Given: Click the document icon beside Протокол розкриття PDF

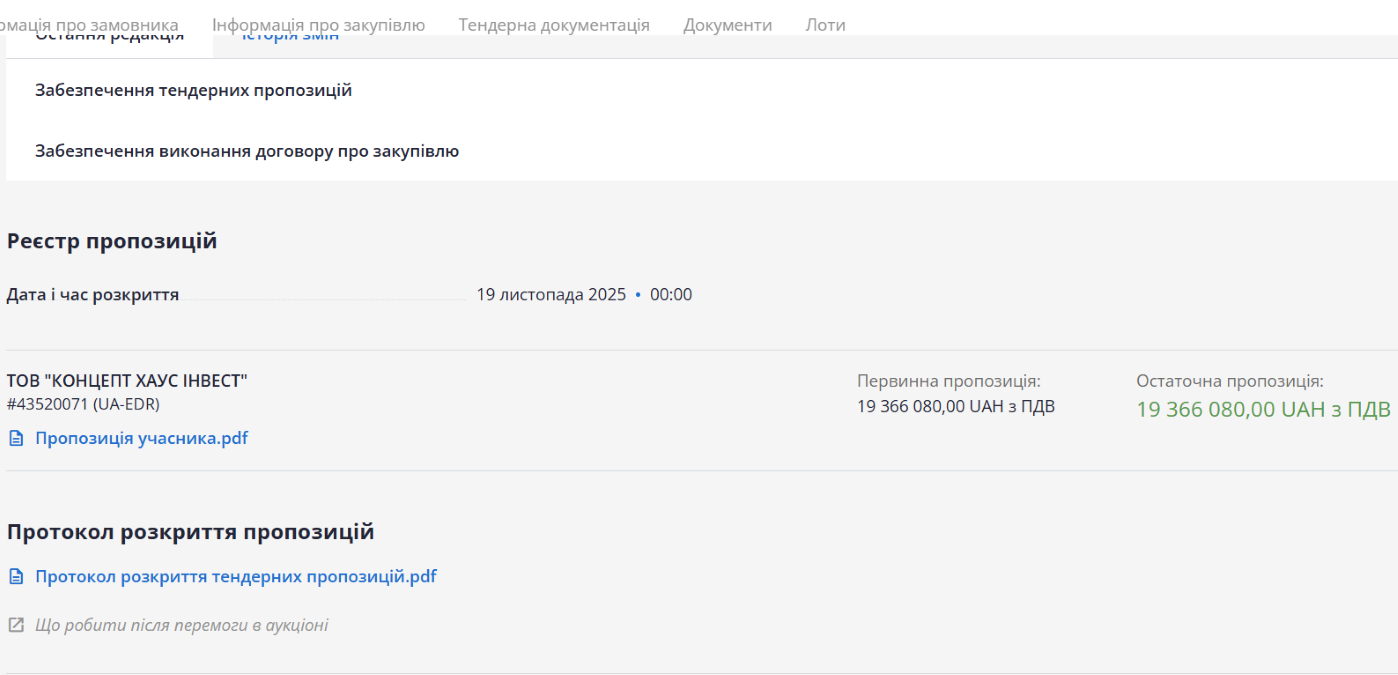Looking at the screenshot, I should (x=15, y=577).
